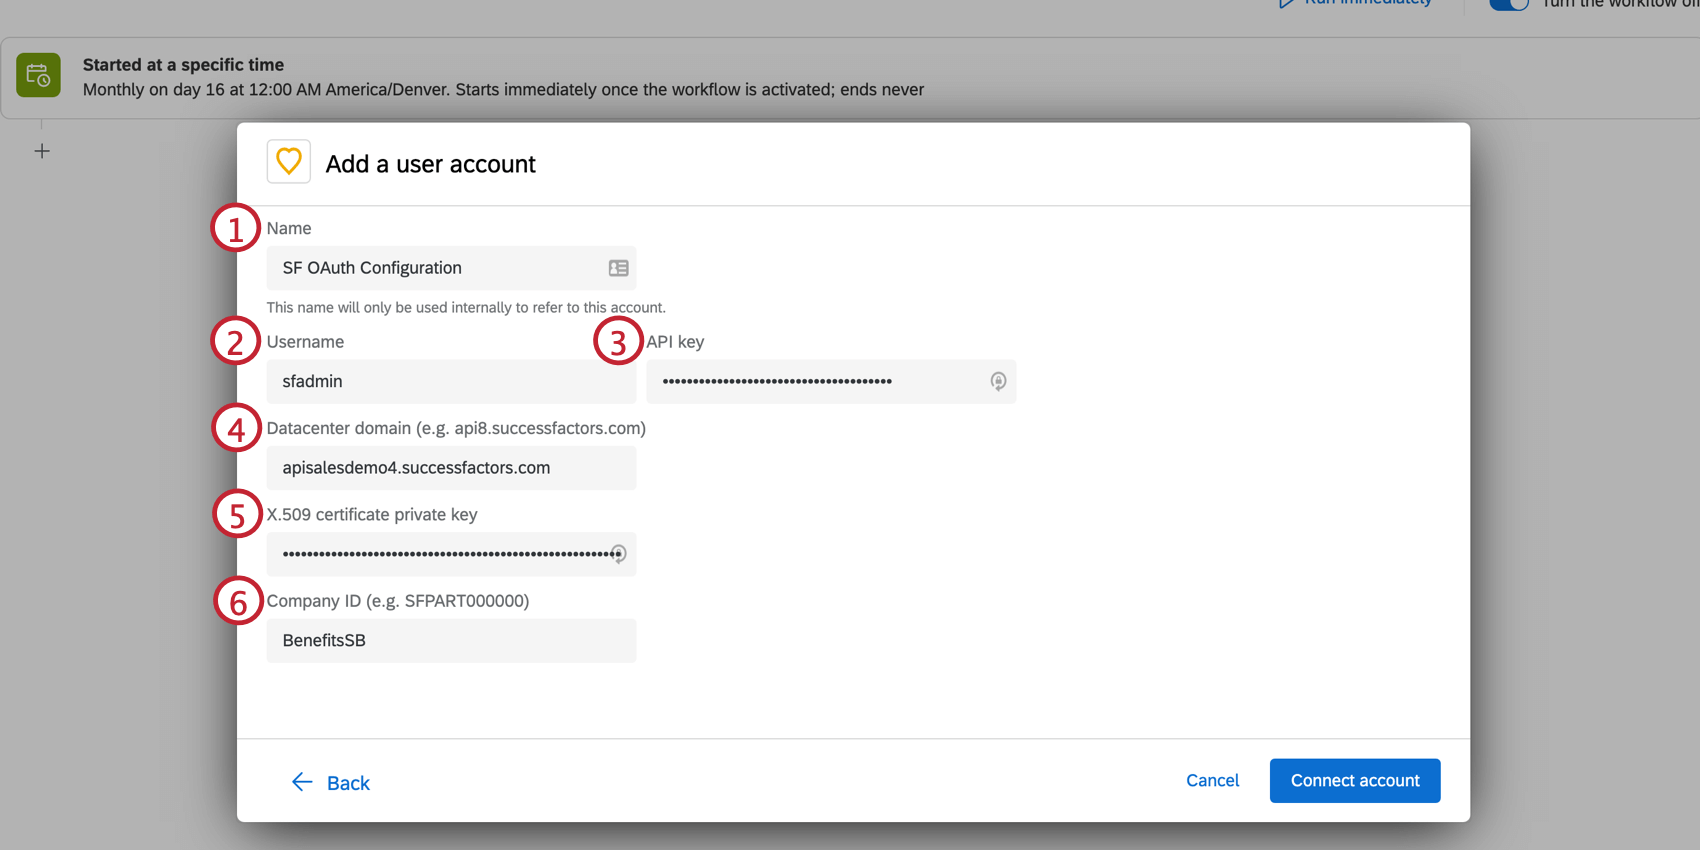This screenshot has width=1700, height=850.
Task: Toggle the workflow on/off switch
Action: pos(1508,4)
